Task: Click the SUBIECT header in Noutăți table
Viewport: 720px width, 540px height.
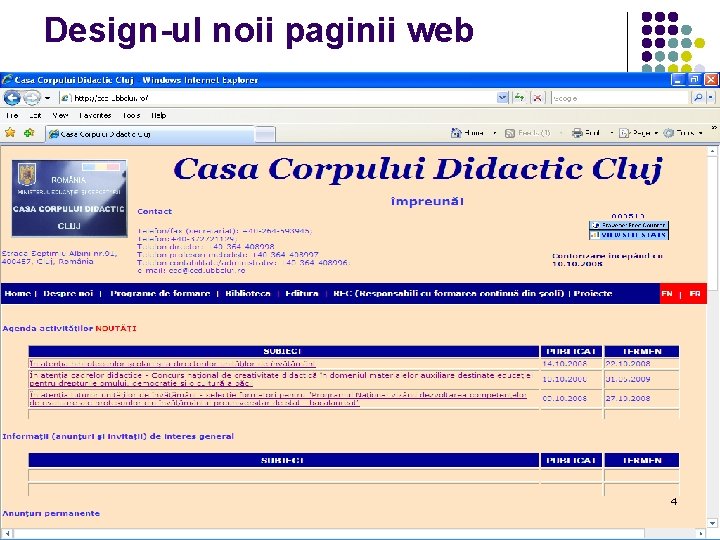Action: point(283,351)
